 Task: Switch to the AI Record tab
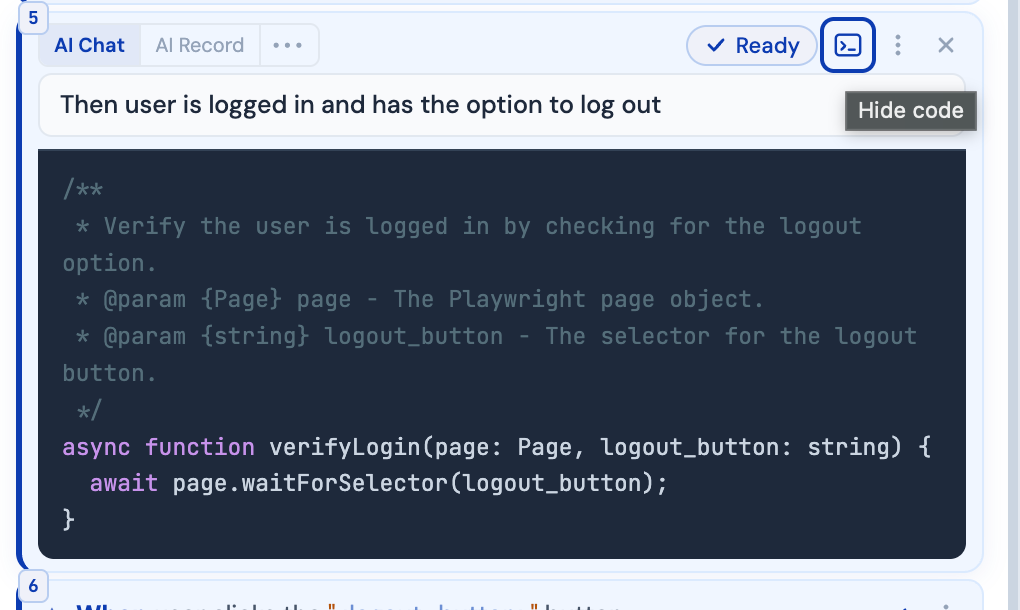[x=199, y=45]
